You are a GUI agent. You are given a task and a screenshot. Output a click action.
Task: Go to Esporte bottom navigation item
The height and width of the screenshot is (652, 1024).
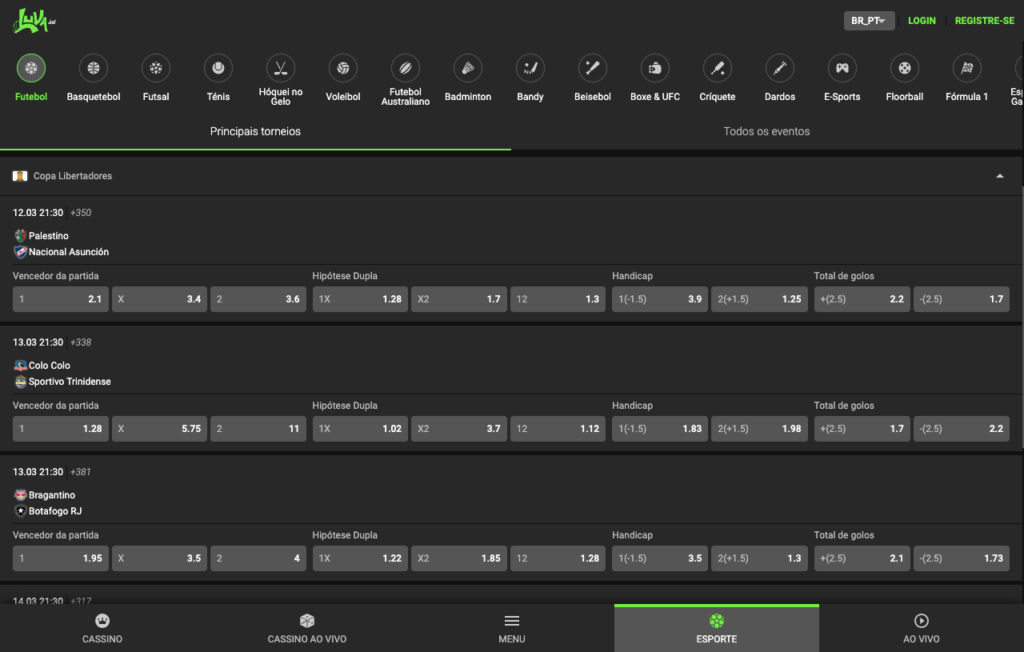pyautogui.click(x=716, y=628)
